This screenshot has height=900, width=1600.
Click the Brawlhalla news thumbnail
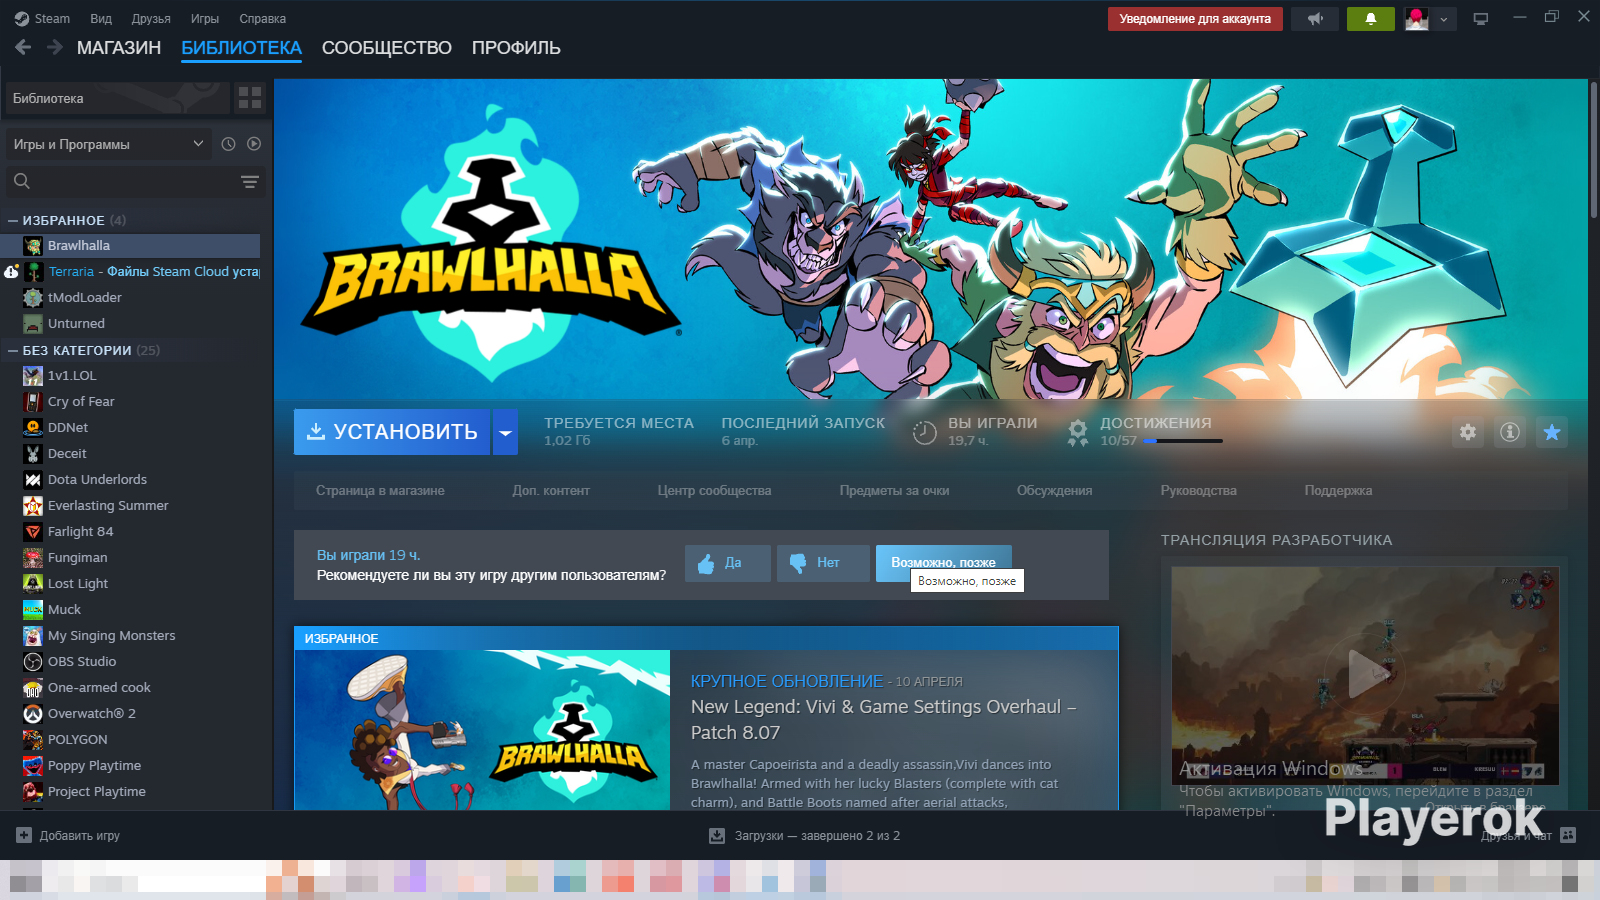pos(482,730)
